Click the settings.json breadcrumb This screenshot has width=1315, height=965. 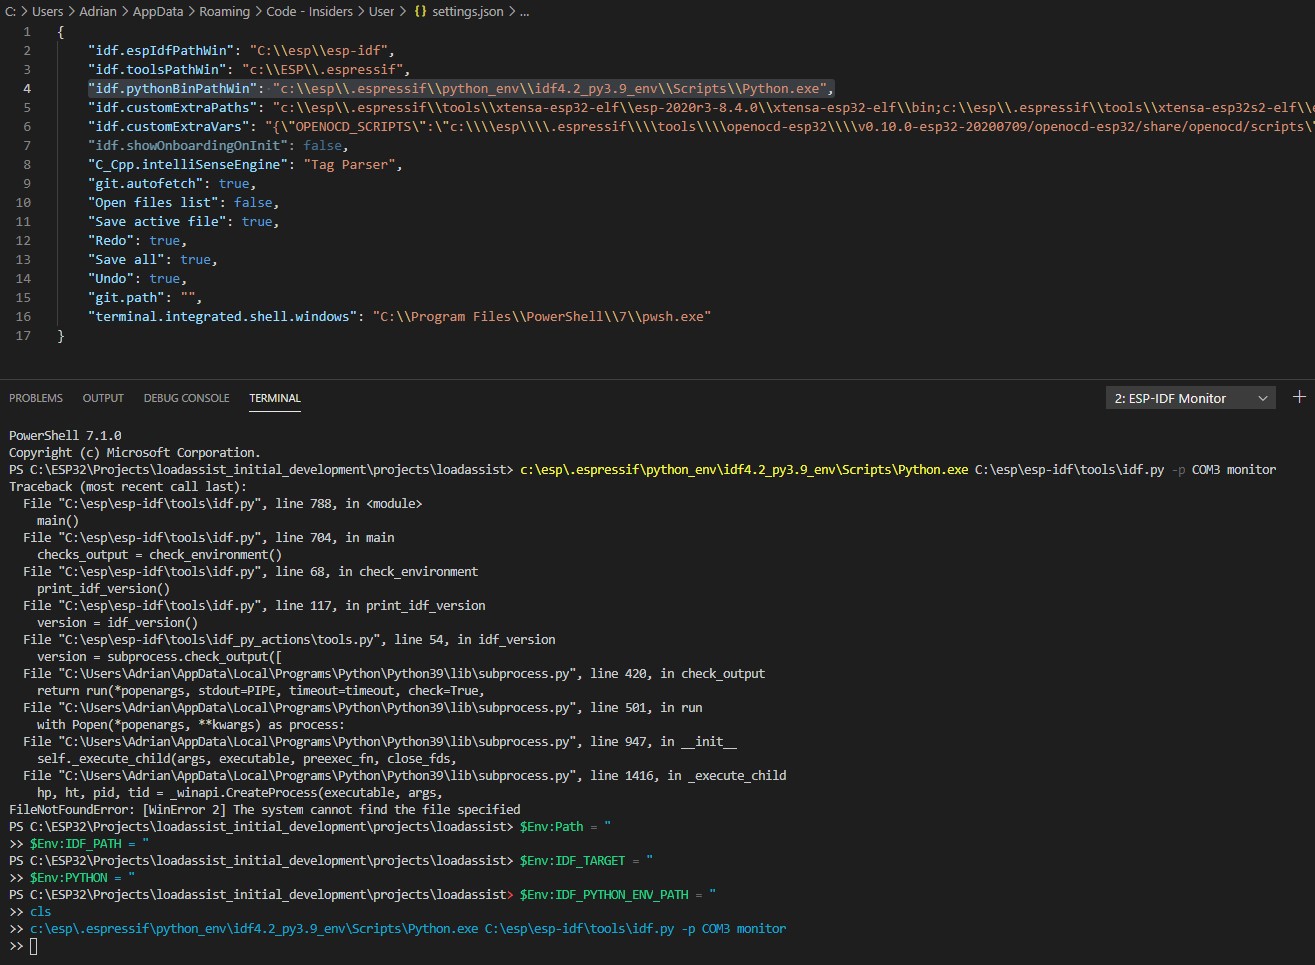tap(468, 11)
